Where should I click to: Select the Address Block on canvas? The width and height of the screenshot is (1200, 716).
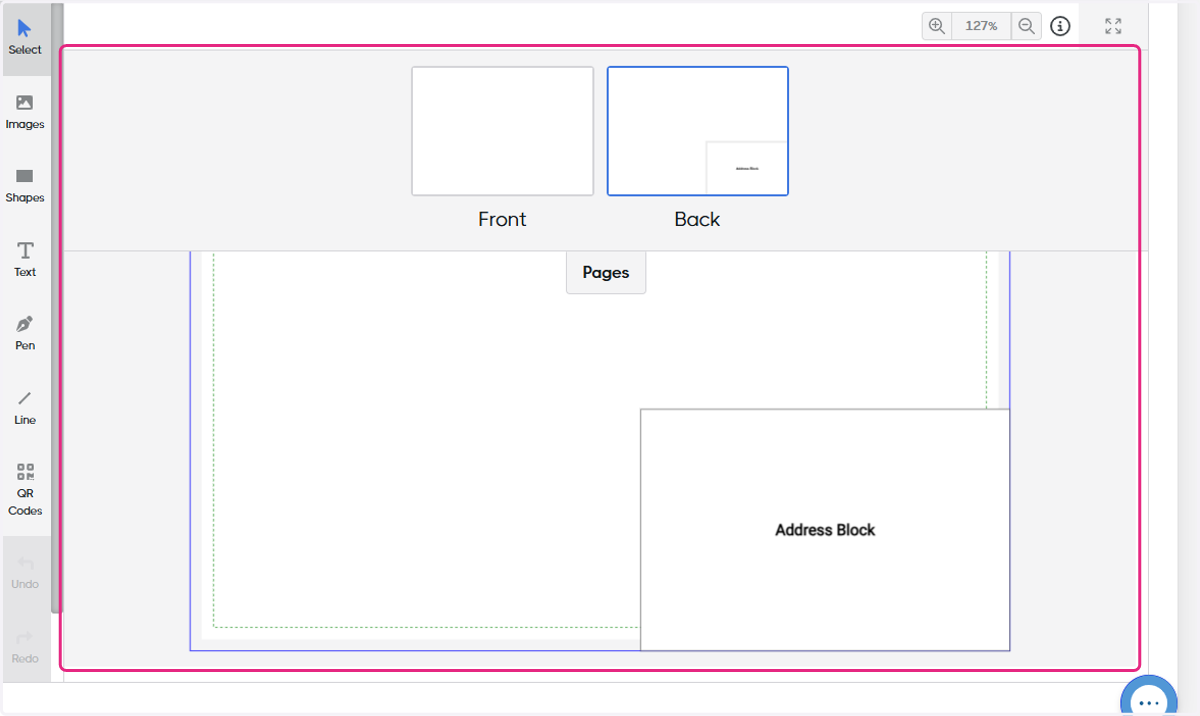[825, 530]
